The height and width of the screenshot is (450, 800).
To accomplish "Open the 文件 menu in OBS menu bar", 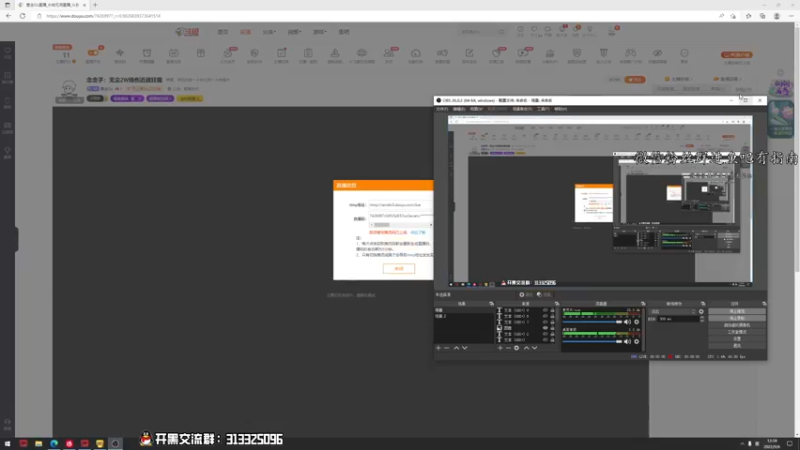I will click(x=442, y=109).
